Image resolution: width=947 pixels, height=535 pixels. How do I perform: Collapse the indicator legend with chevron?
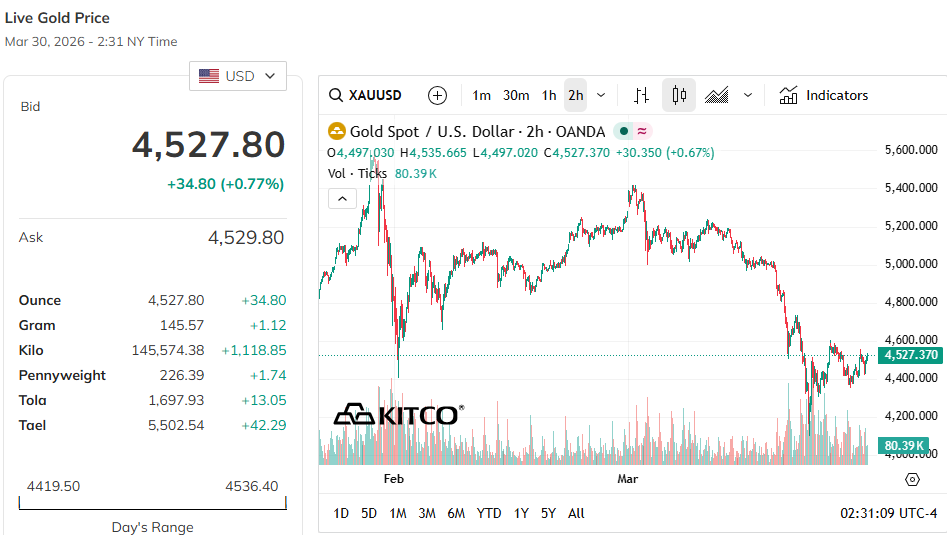[x=342, y=198]
